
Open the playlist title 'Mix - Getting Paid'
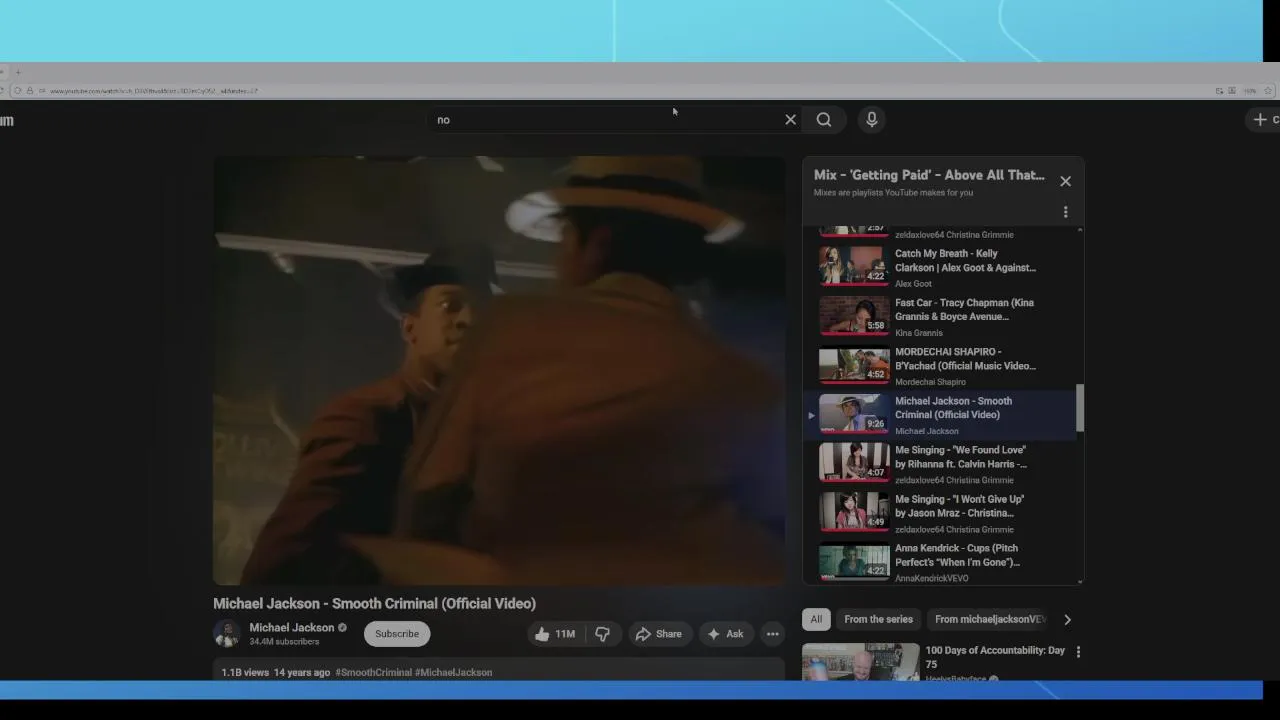[929, 175]
